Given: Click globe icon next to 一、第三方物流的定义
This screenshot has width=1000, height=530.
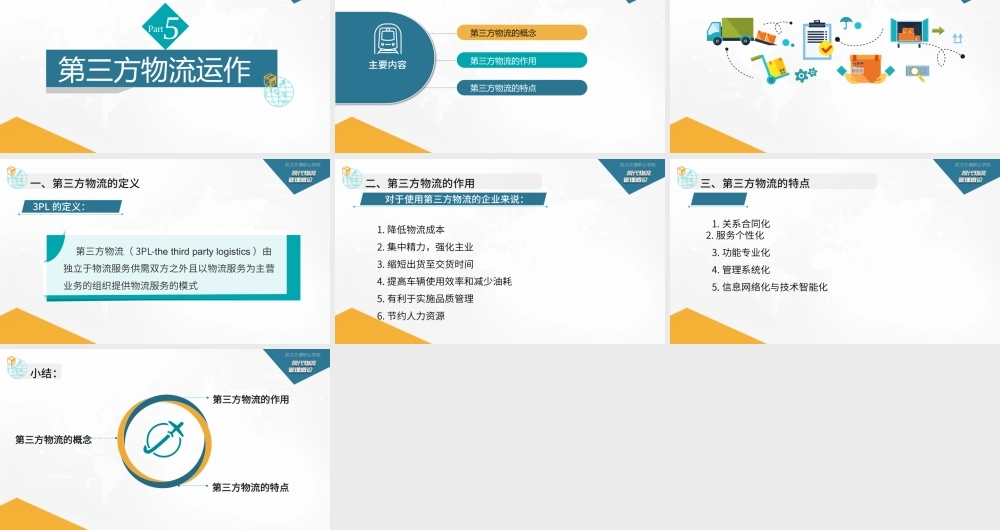Looking at the screenshot, I should click(16, 177).
